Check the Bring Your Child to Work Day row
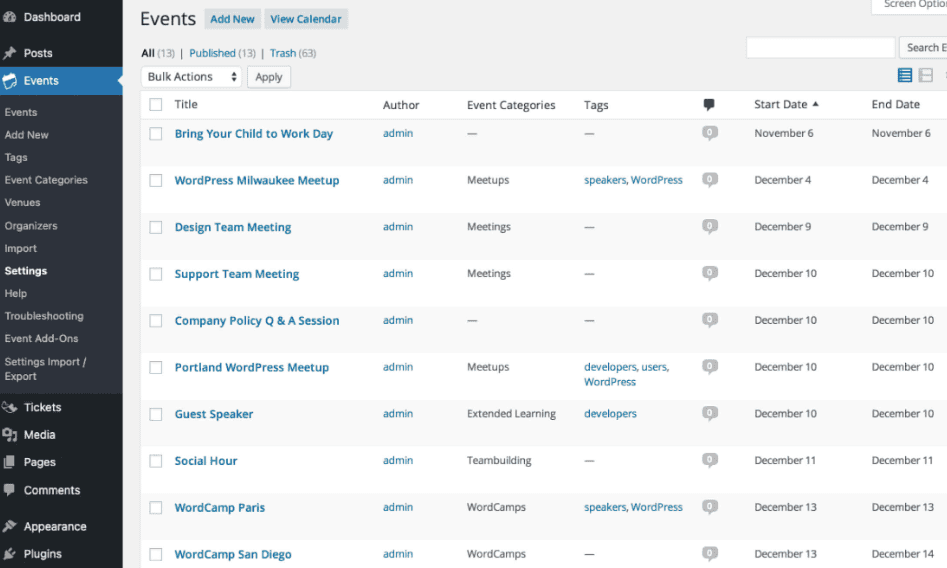The width and height of the screenshot is (947, 568). 156,134
